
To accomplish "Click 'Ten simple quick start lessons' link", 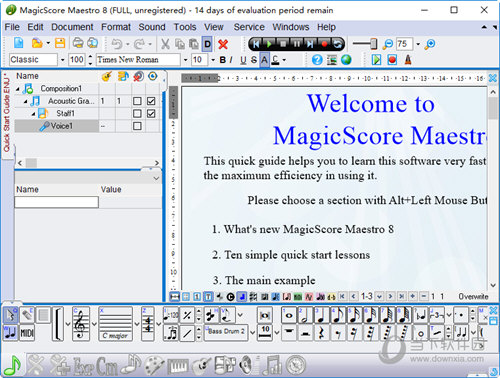I will tap(297, 255).
